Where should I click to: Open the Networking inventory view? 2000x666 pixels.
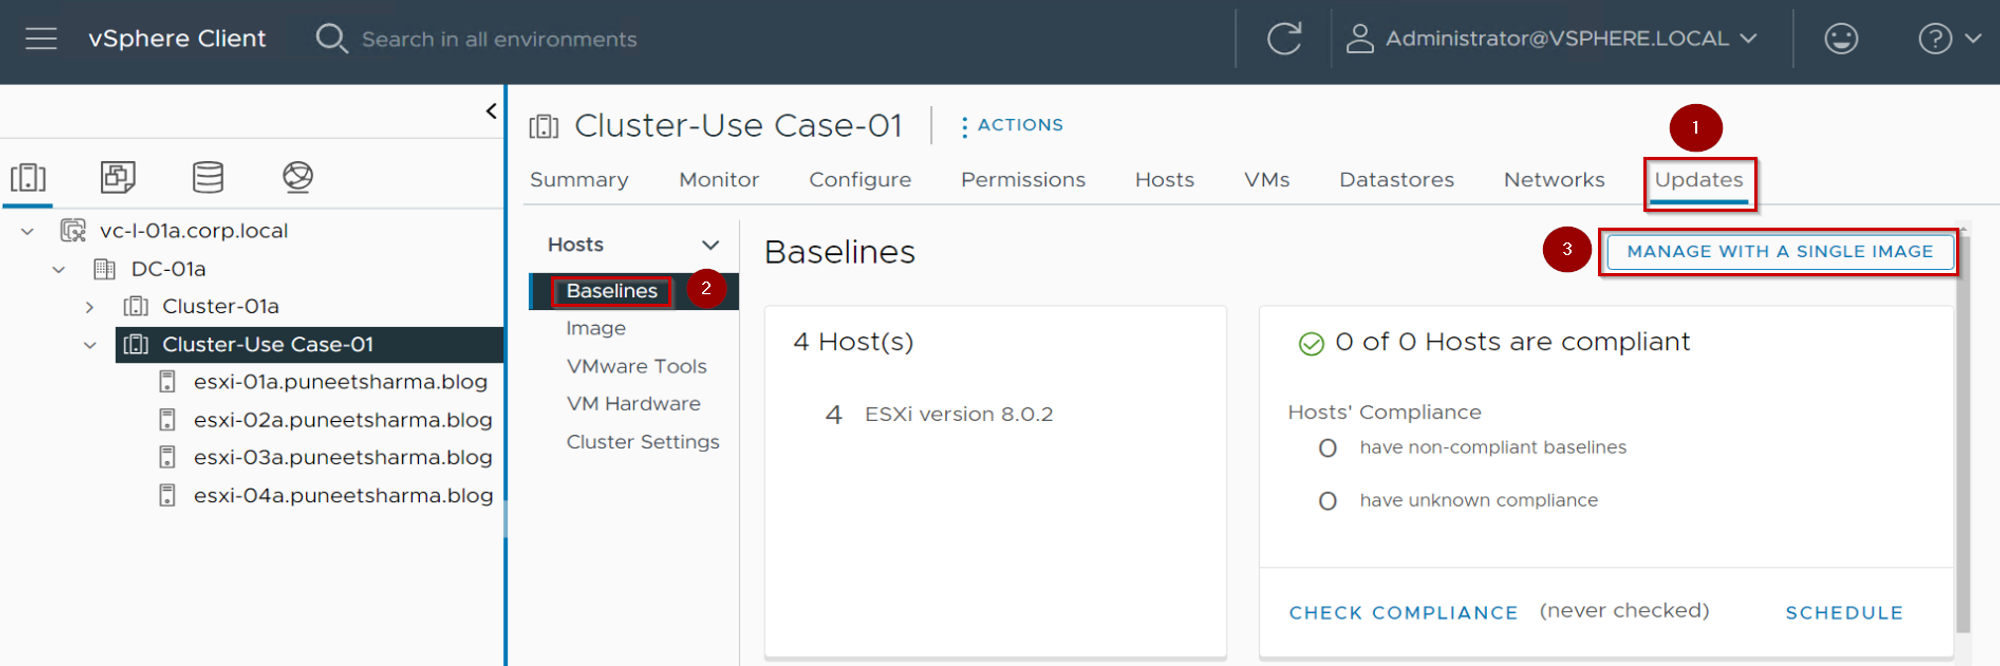(x=297, y=178)
